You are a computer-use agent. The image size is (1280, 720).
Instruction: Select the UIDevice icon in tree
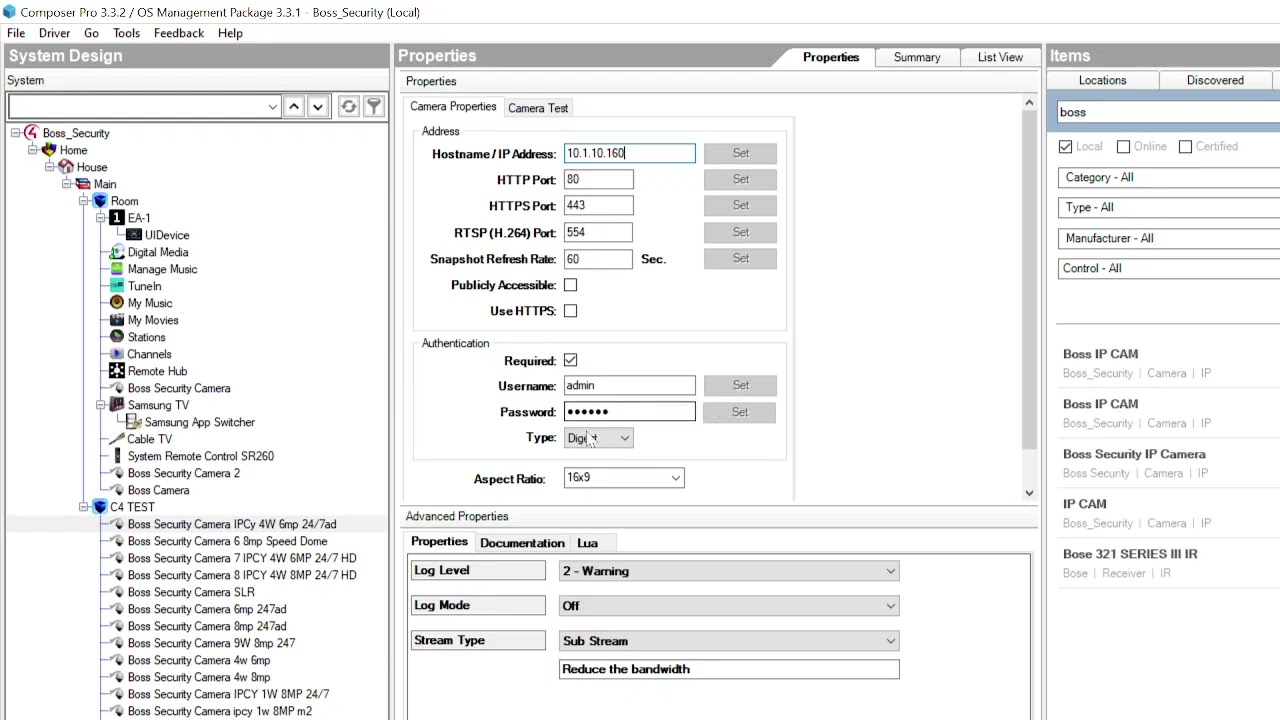click(134, 235)
